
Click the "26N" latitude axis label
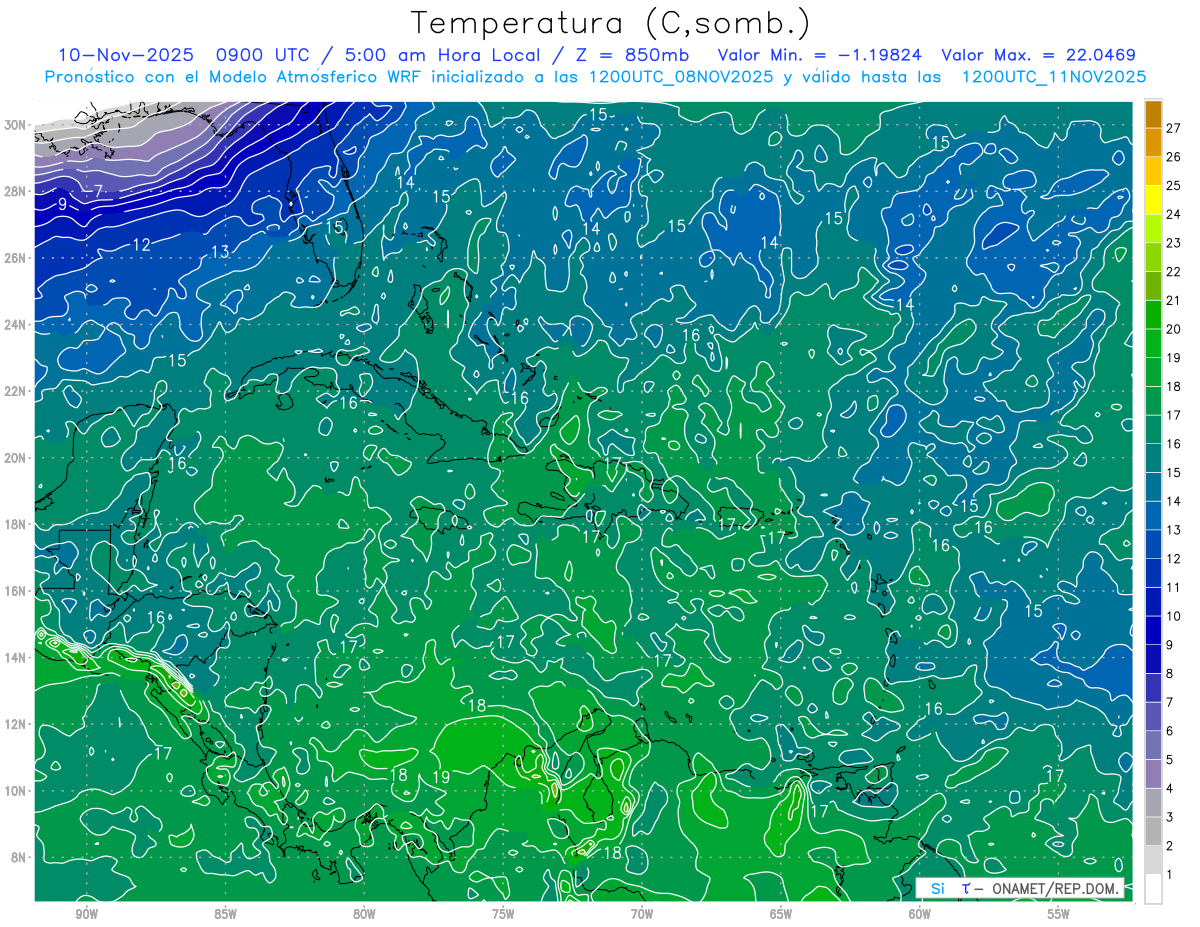[17, 258]
